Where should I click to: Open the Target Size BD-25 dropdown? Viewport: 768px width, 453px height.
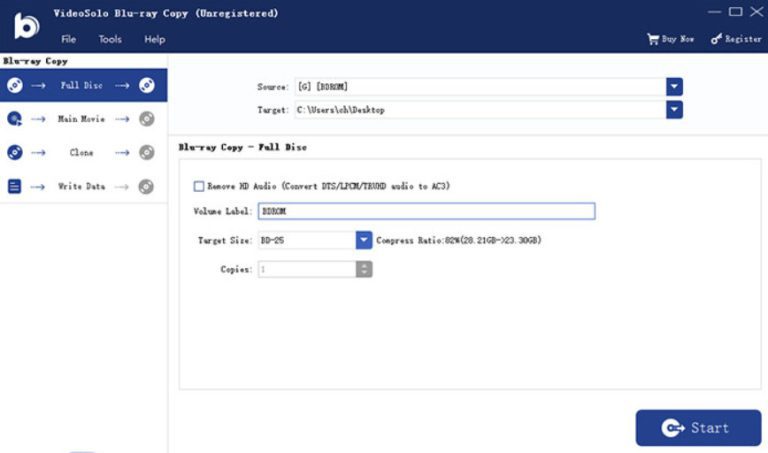(x=364, y=240)
